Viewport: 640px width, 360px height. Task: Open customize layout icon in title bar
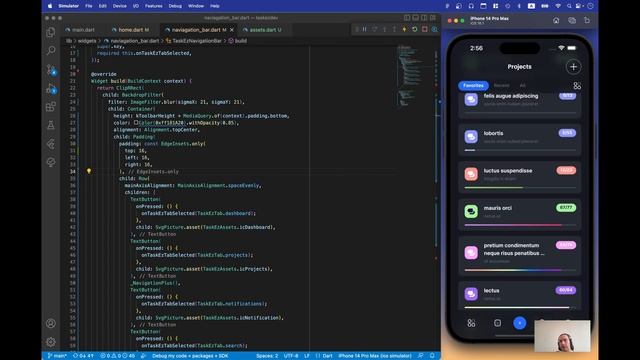tap(433, 18)
